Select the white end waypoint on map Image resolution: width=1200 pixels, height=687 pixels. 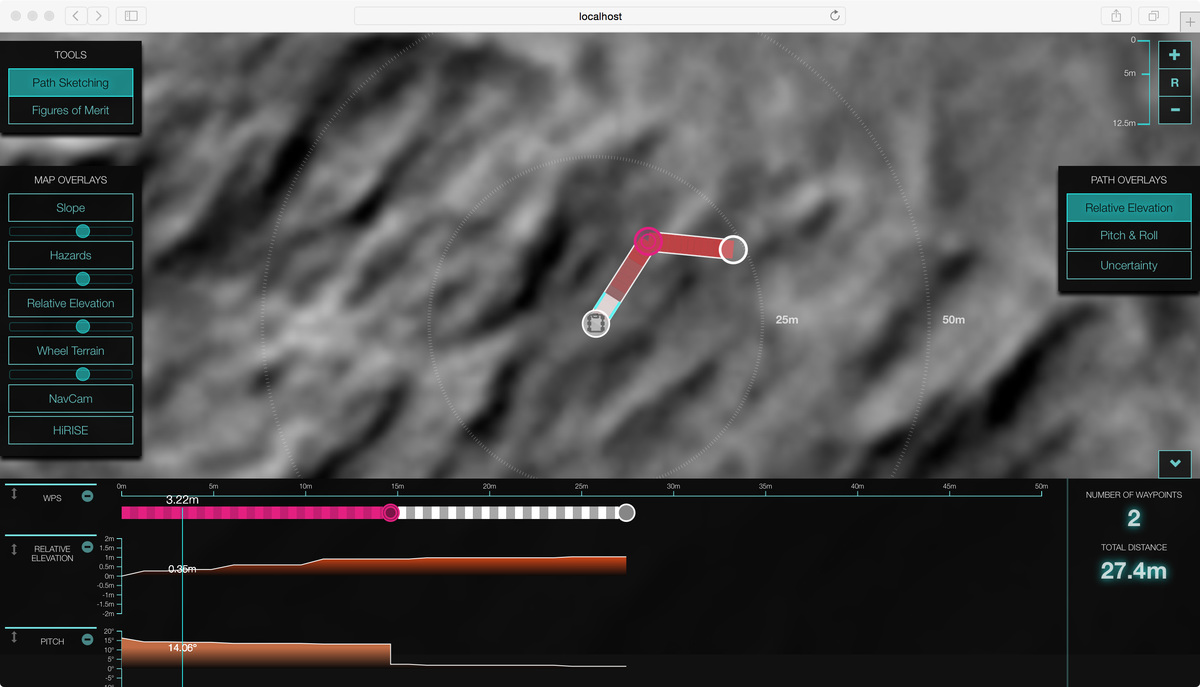733,249
